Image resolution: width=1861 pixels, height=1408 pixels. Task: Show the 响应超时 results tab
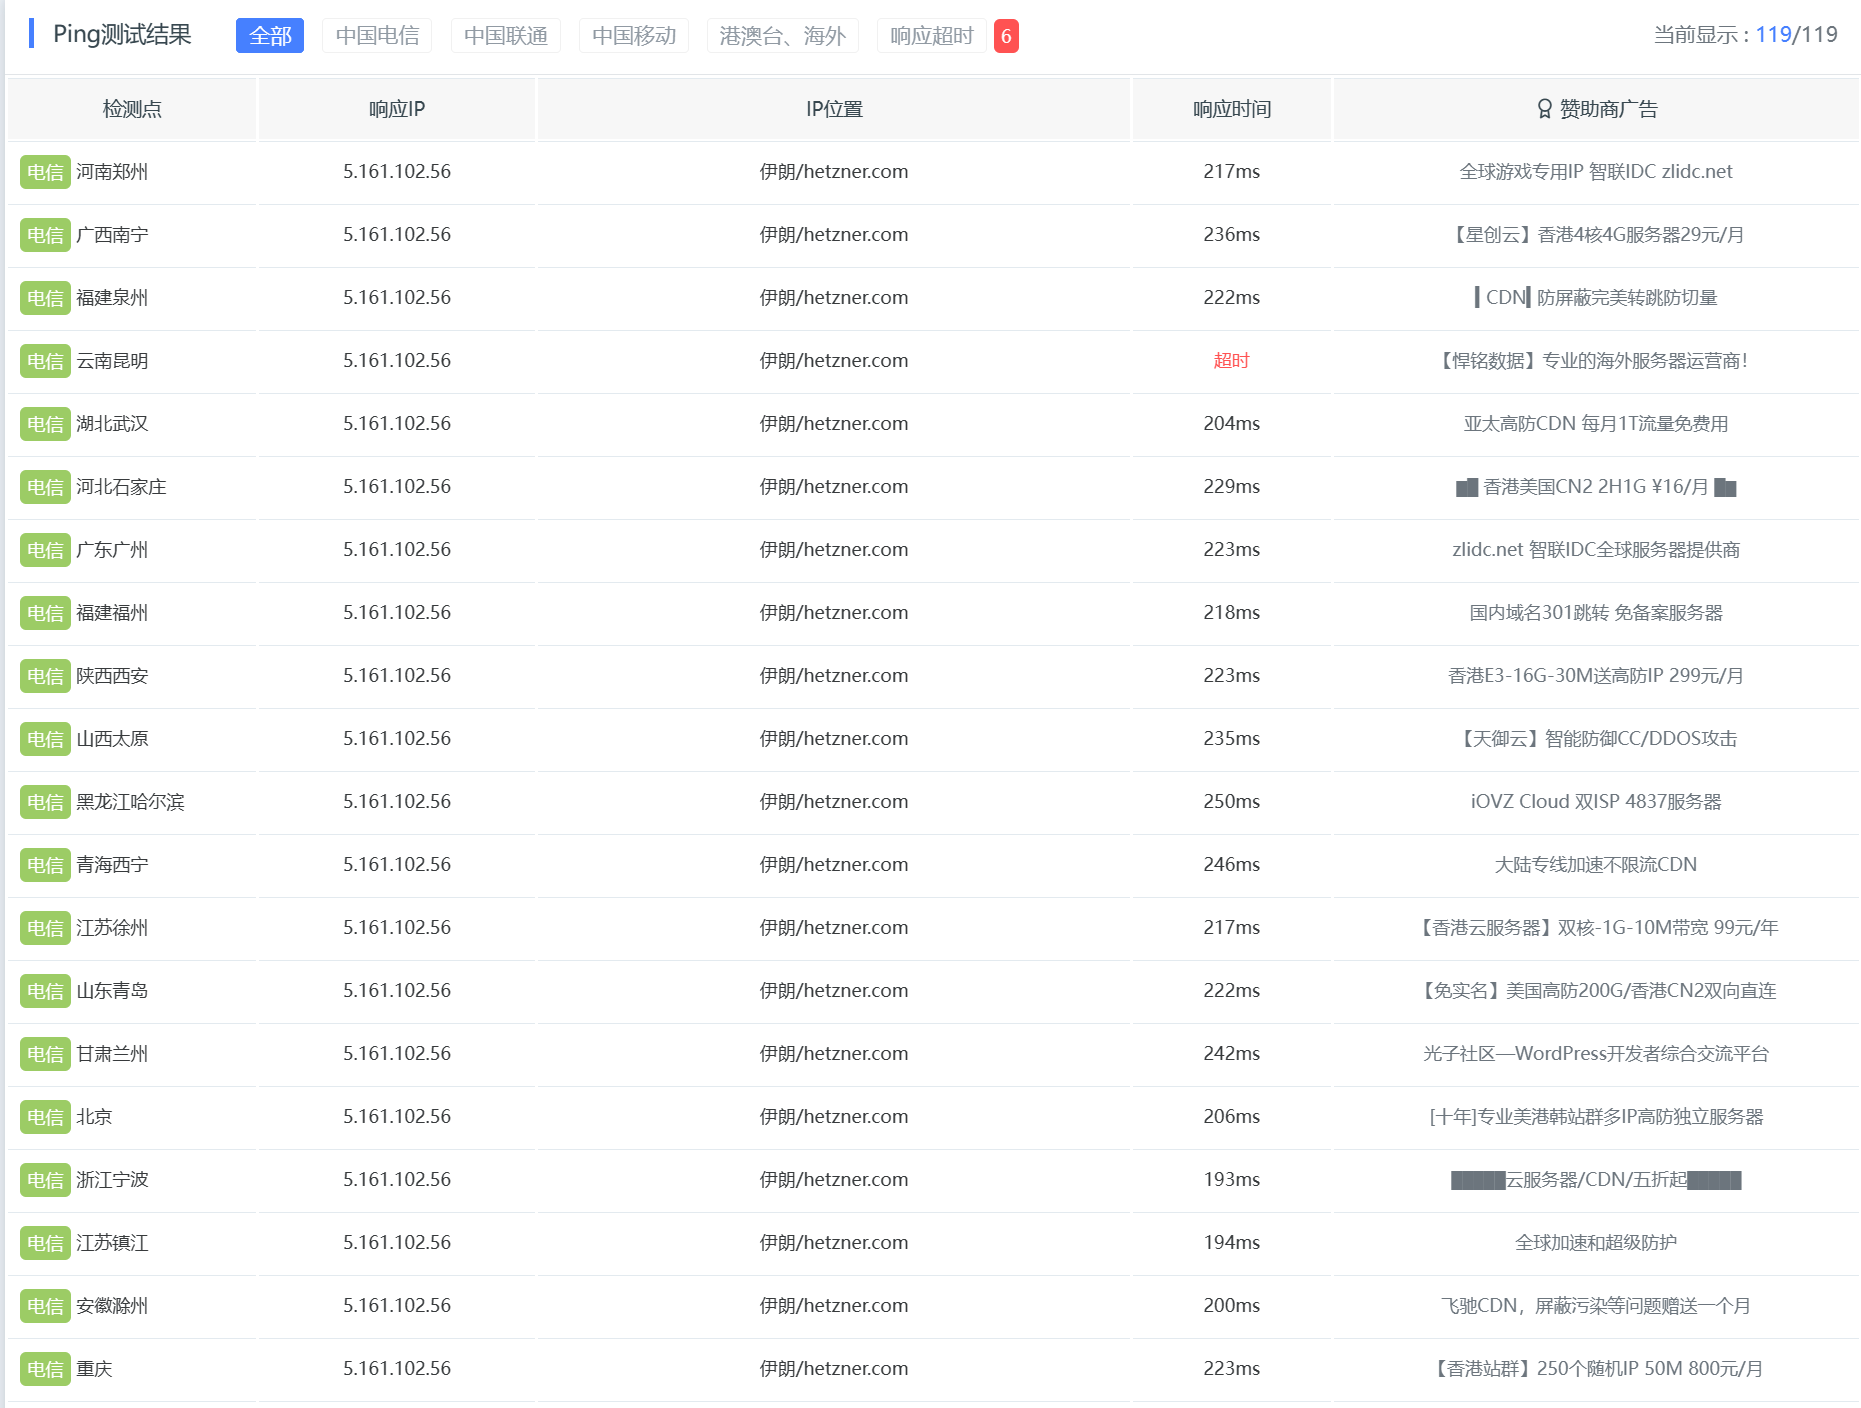[932, 36]
